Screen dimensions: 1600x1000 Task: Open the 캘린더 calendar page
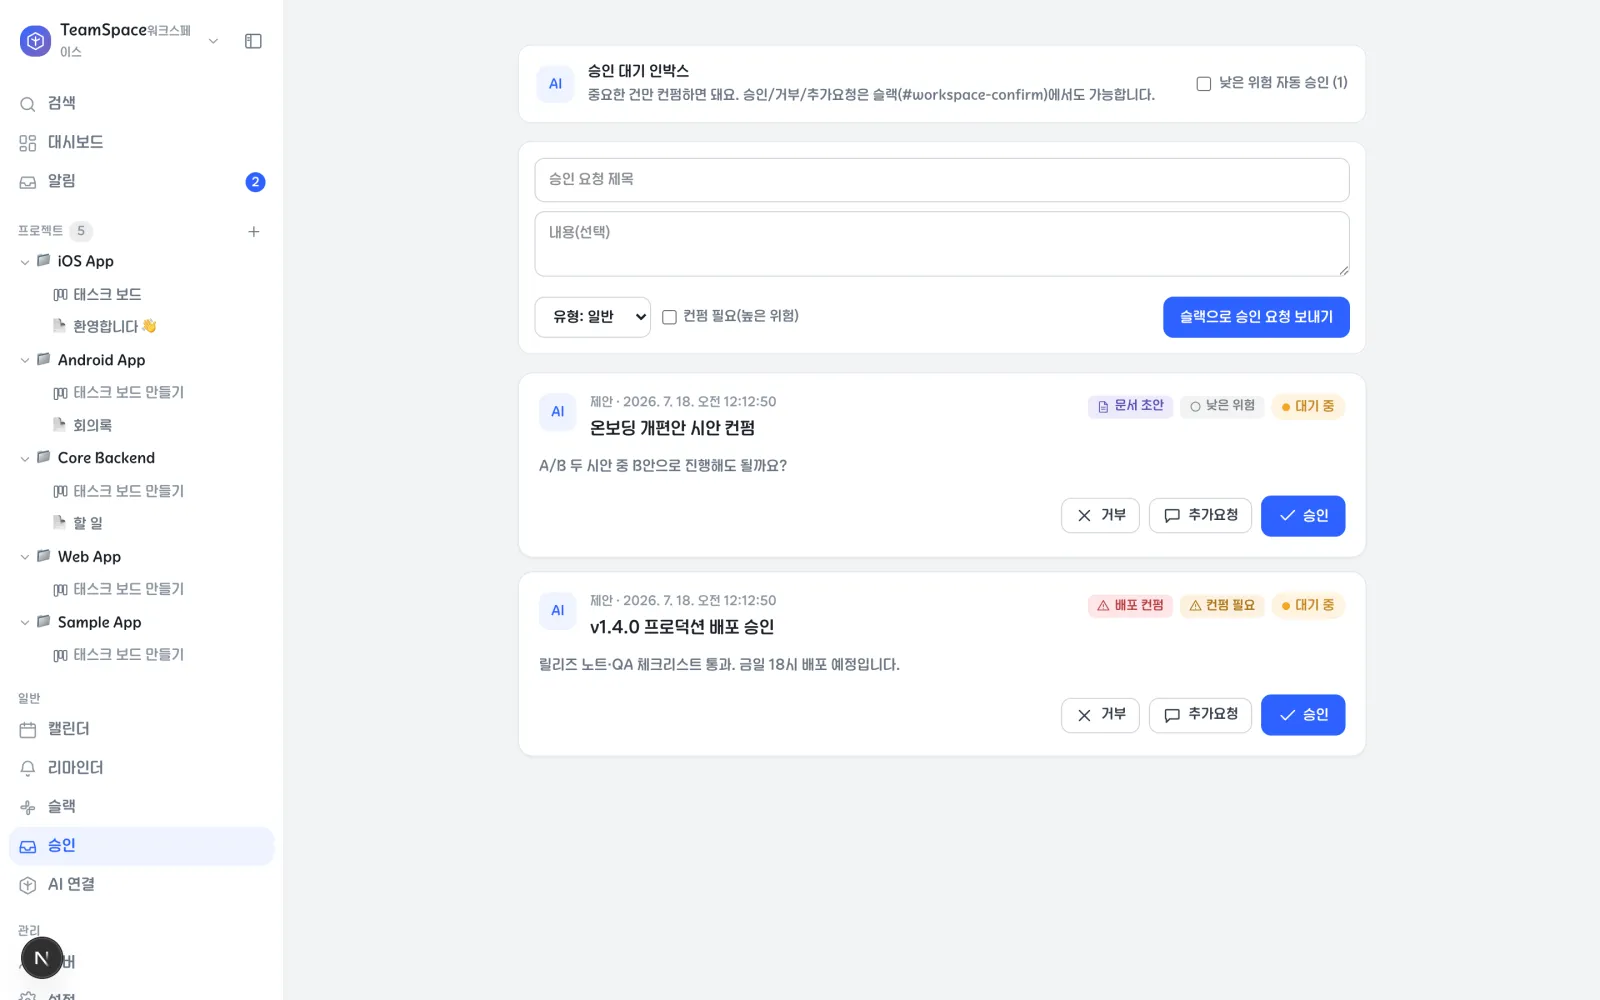point(141,729)
